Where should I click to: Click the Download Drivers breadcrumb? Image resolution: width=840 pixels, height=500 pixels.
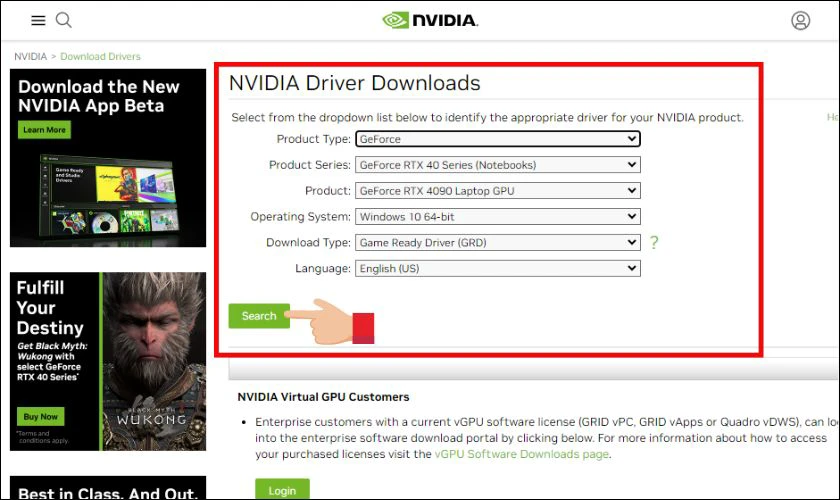tap(100, 56)
